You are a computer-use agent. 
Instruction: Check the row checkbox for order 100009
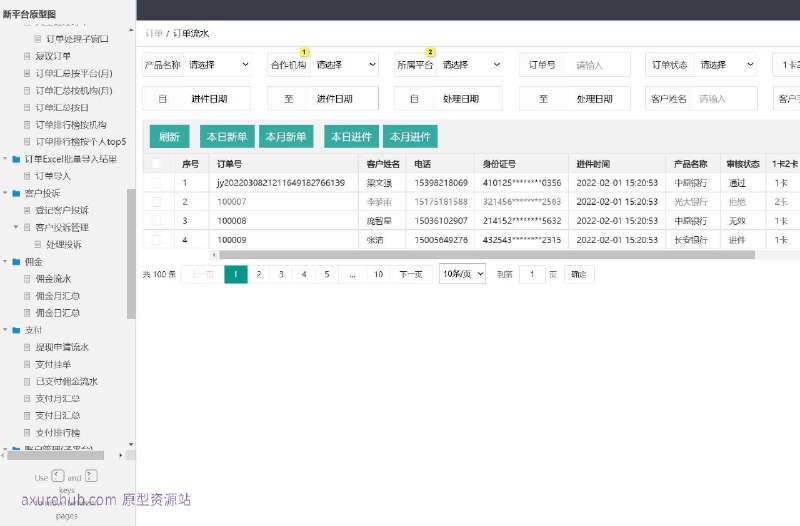[156, 239]
